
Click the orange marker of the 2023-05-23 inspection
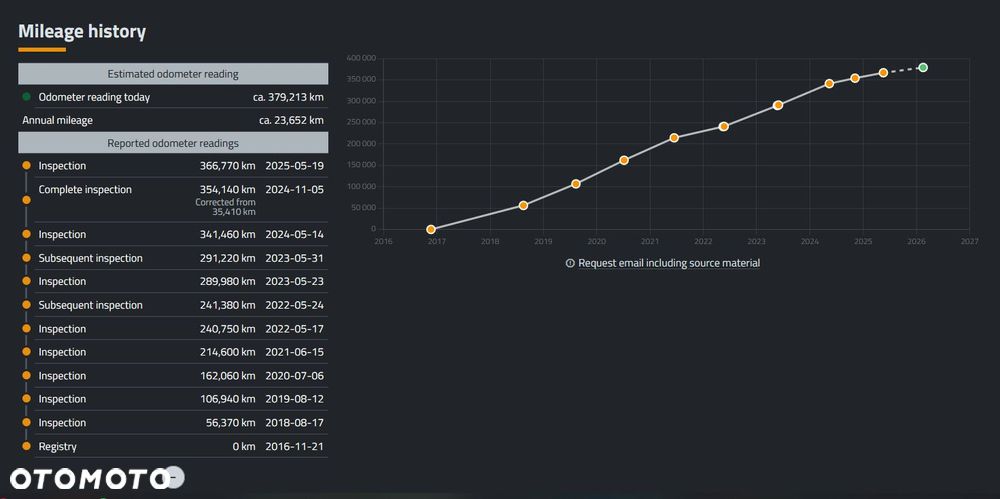coord(26,281)
